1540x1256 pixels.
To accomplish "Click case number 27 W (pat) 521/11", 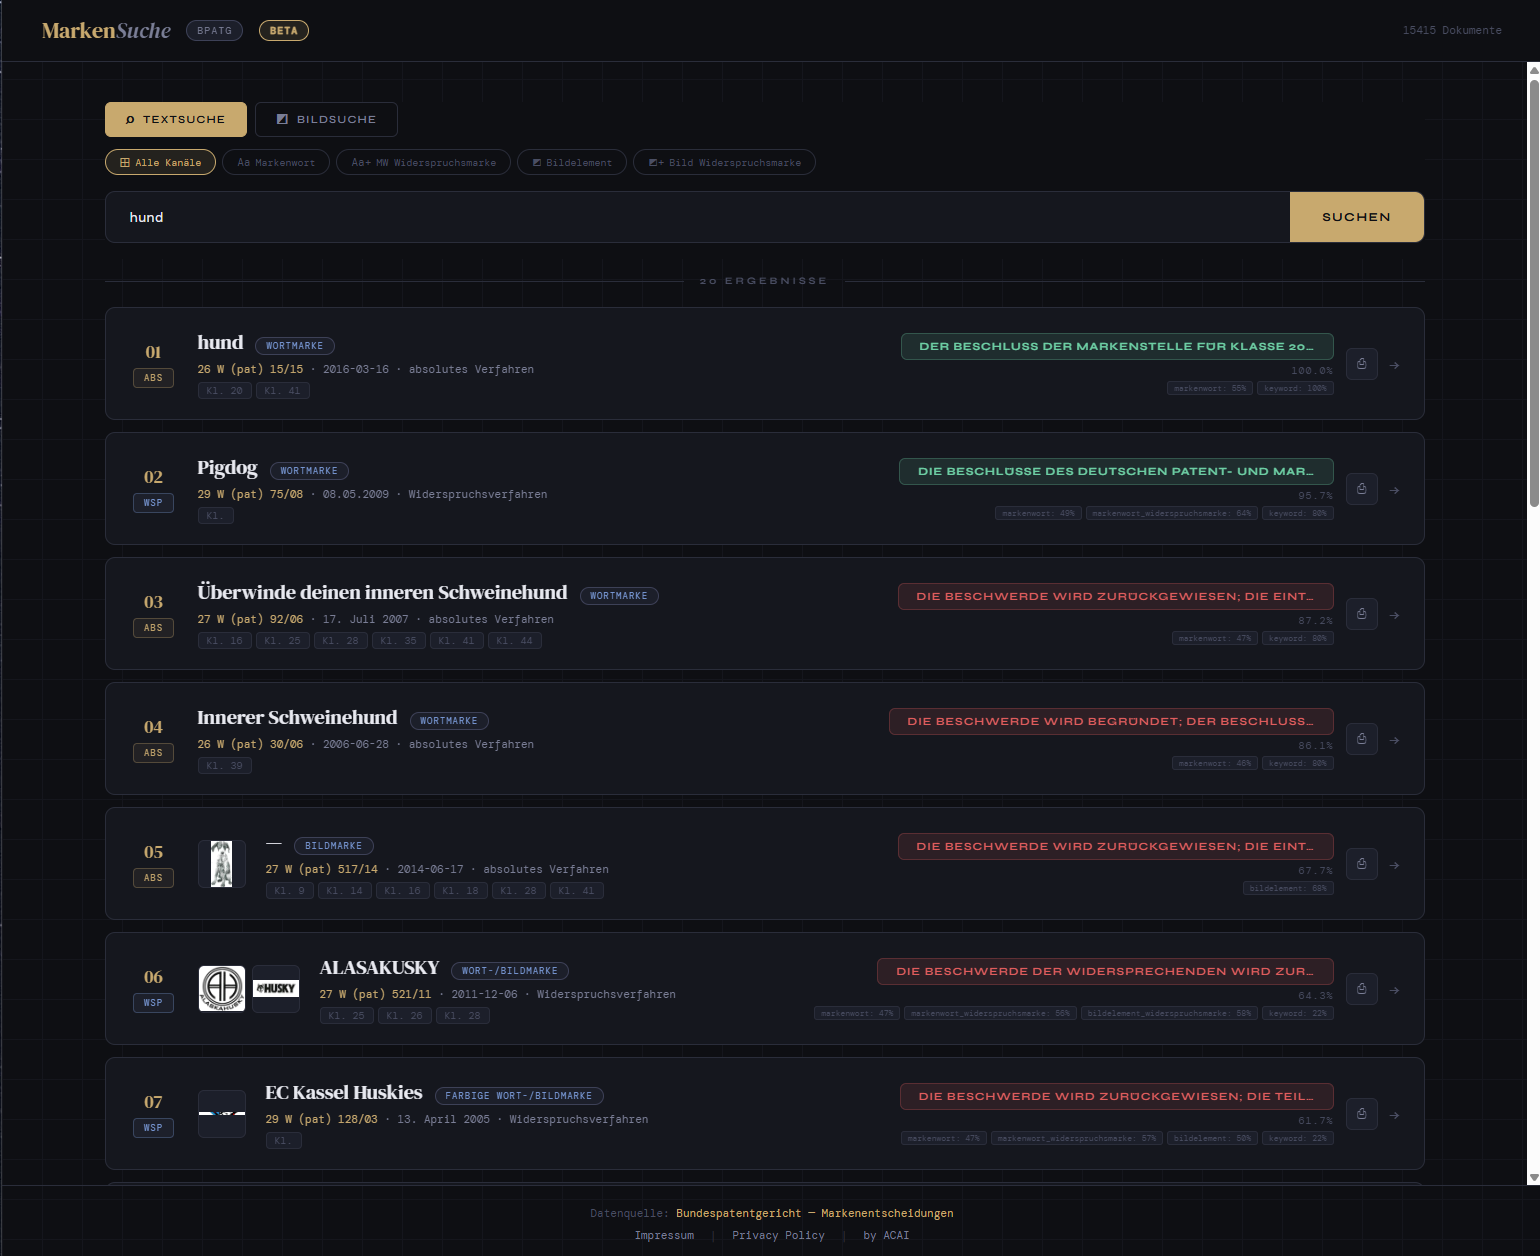I will (x=375, y=994).
